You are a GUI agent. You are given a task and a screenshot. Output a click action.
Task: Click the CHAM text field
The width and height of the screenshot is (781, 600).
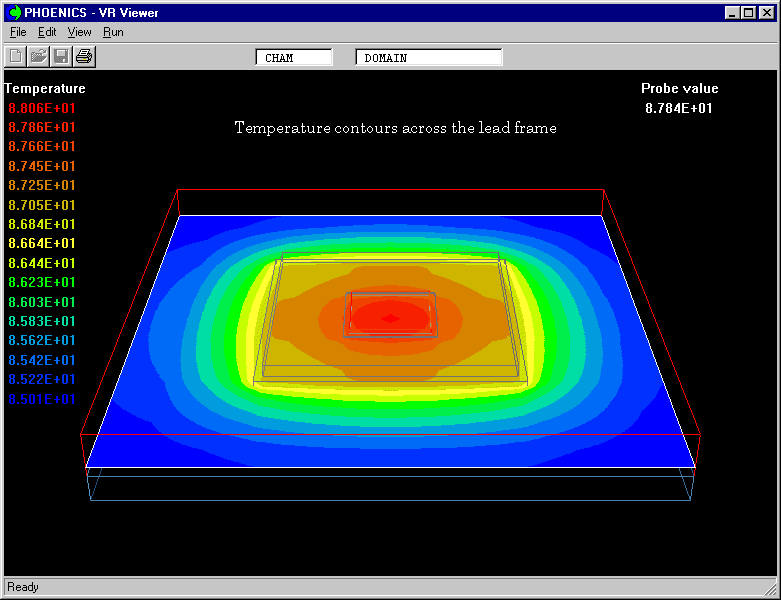294,58
